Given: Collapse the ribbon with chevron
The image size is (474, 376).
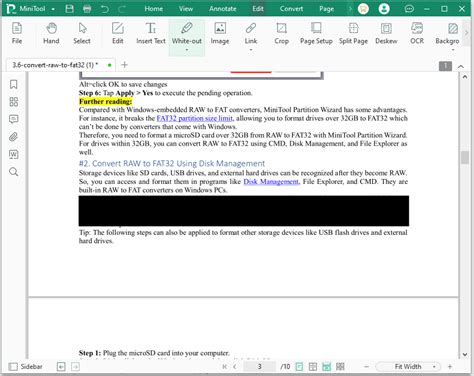Looking at the screenshot, I should pyautogui.click(x=461, y=66).
